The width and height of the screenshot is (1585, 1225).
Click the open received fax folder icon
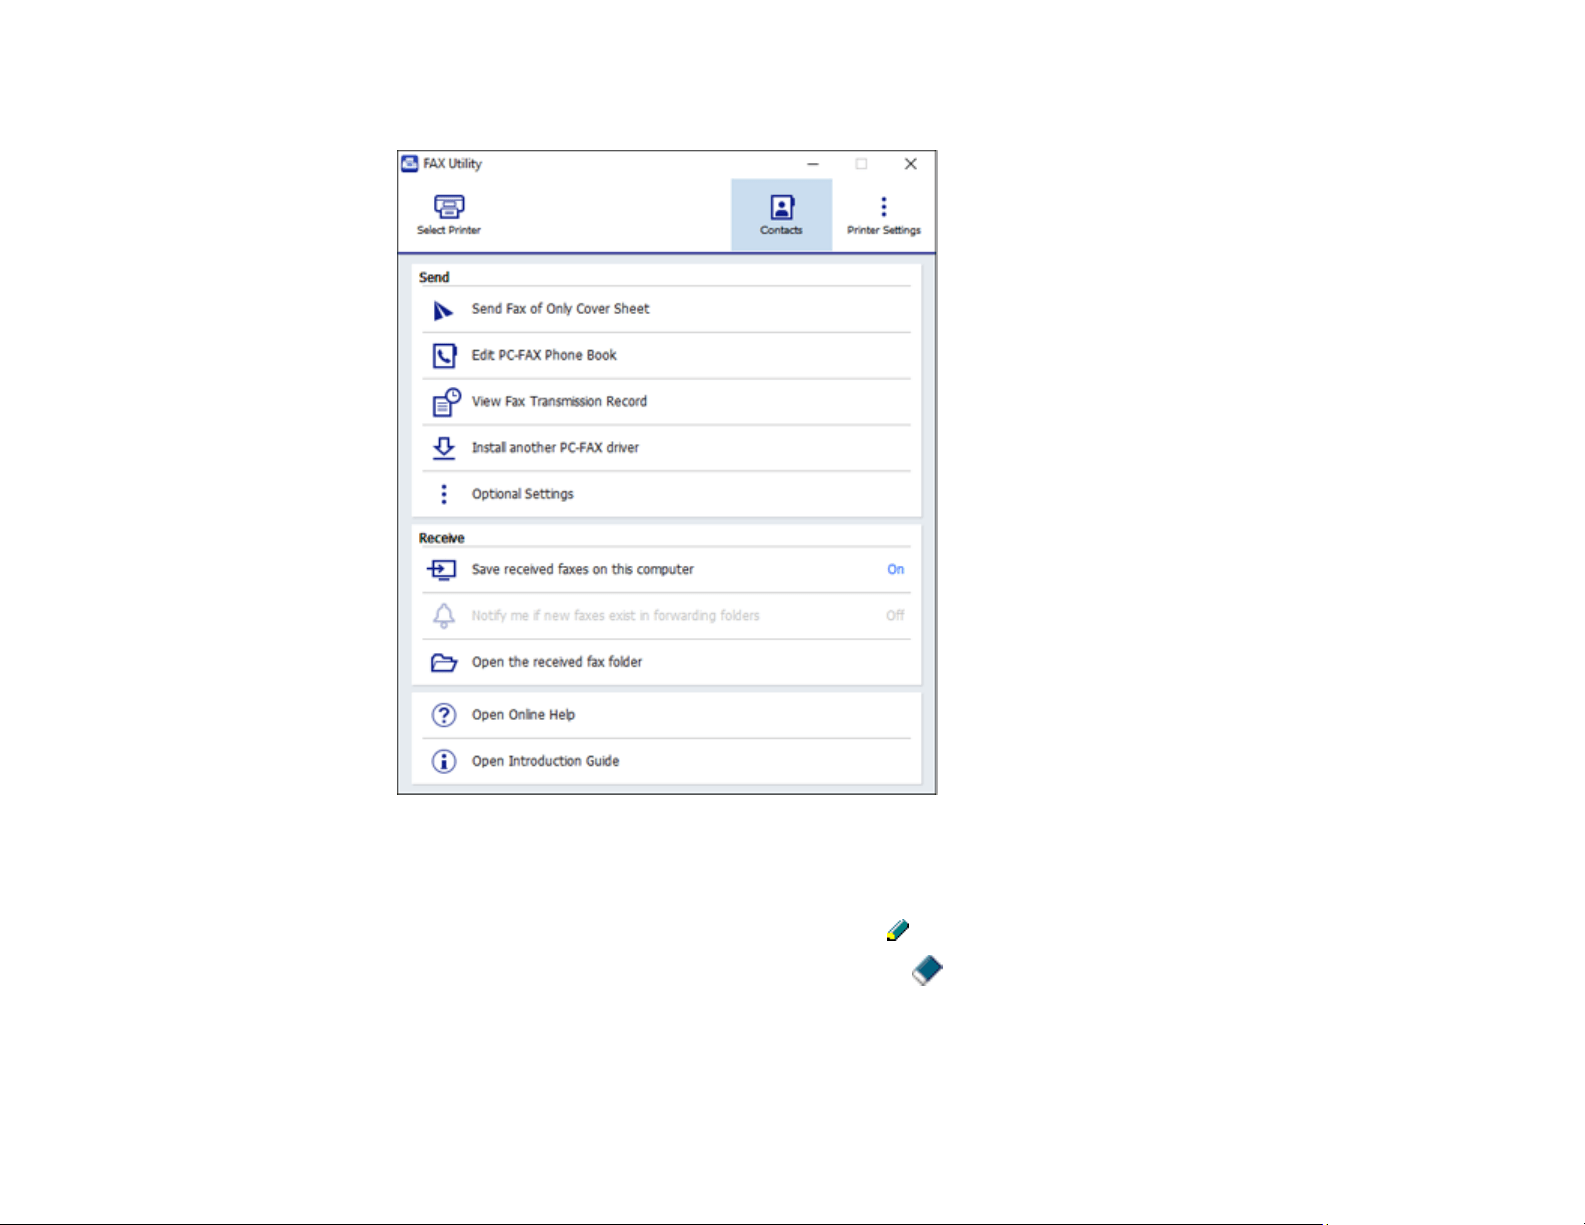pos(444,662)
